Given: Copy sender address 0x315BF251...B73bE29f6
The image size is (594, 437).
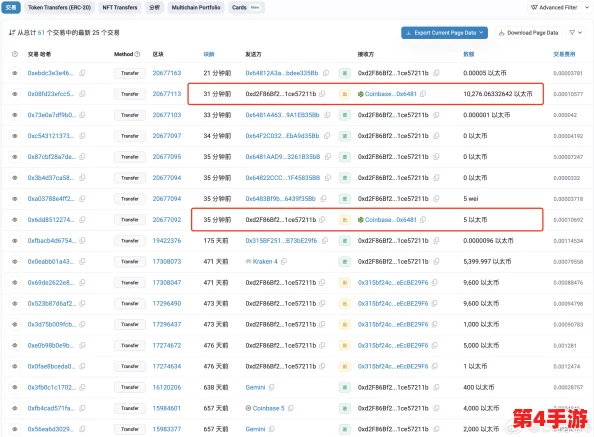Looking at the screenshot, I should click(x=325, y=240).
